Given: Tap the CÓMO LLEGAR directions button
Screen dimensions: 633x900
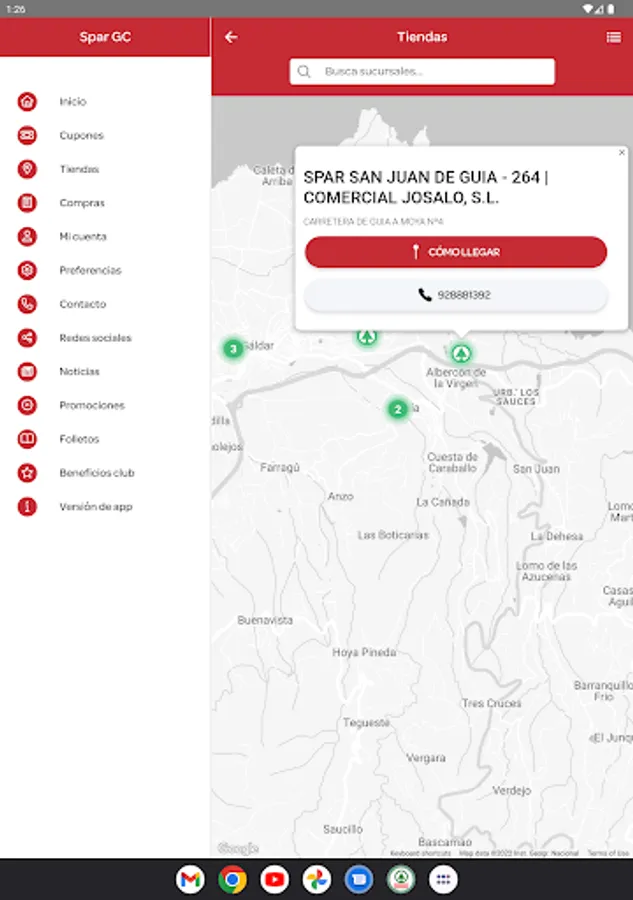Looking at the screenshot, I should pyautogui.click(x=456, y=252).
